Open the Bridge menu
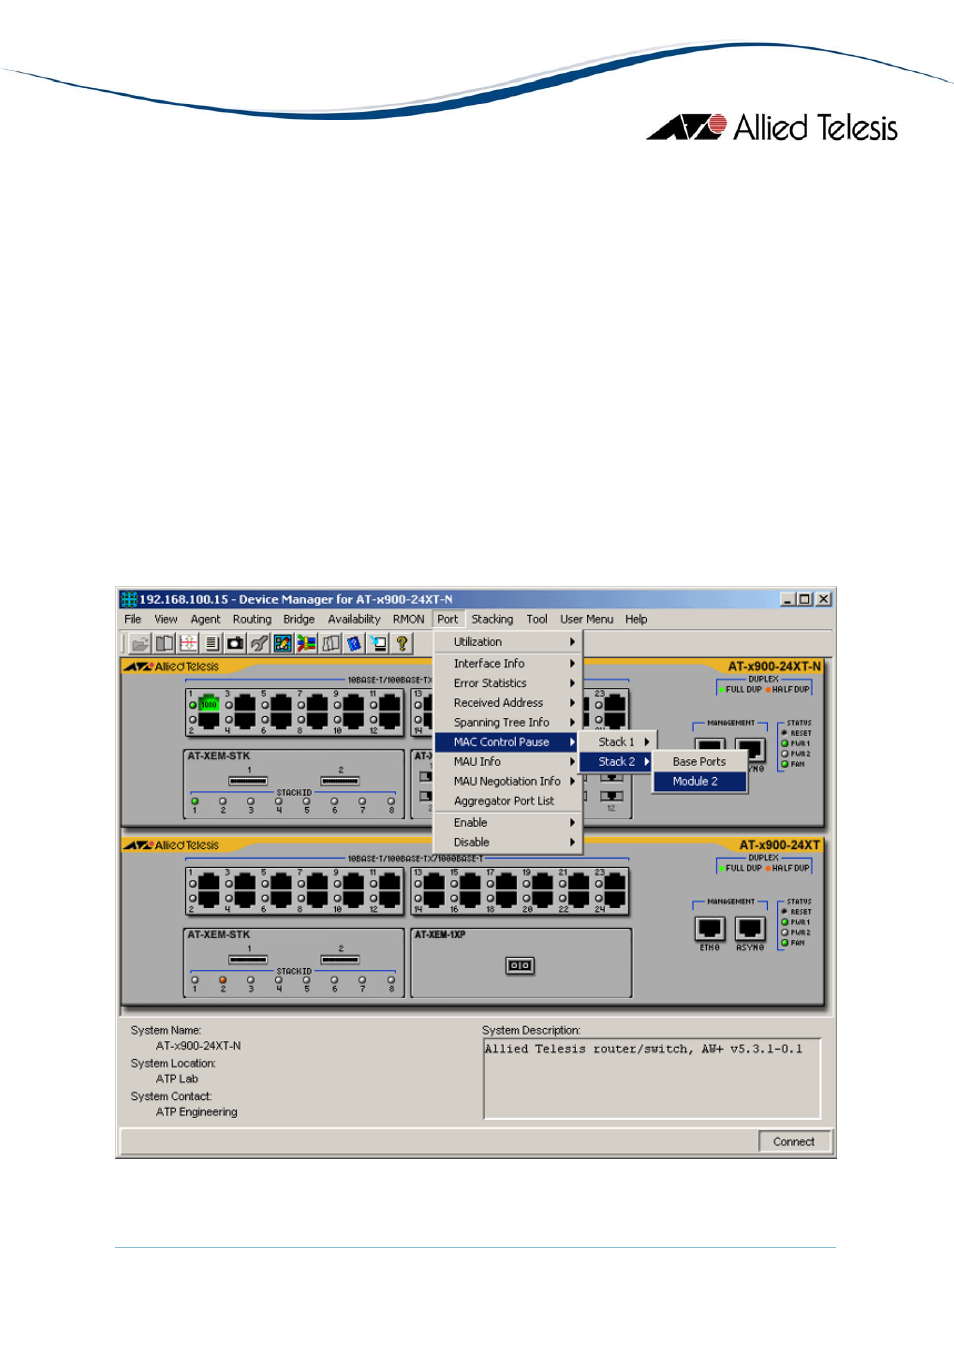 click(299, 619)
